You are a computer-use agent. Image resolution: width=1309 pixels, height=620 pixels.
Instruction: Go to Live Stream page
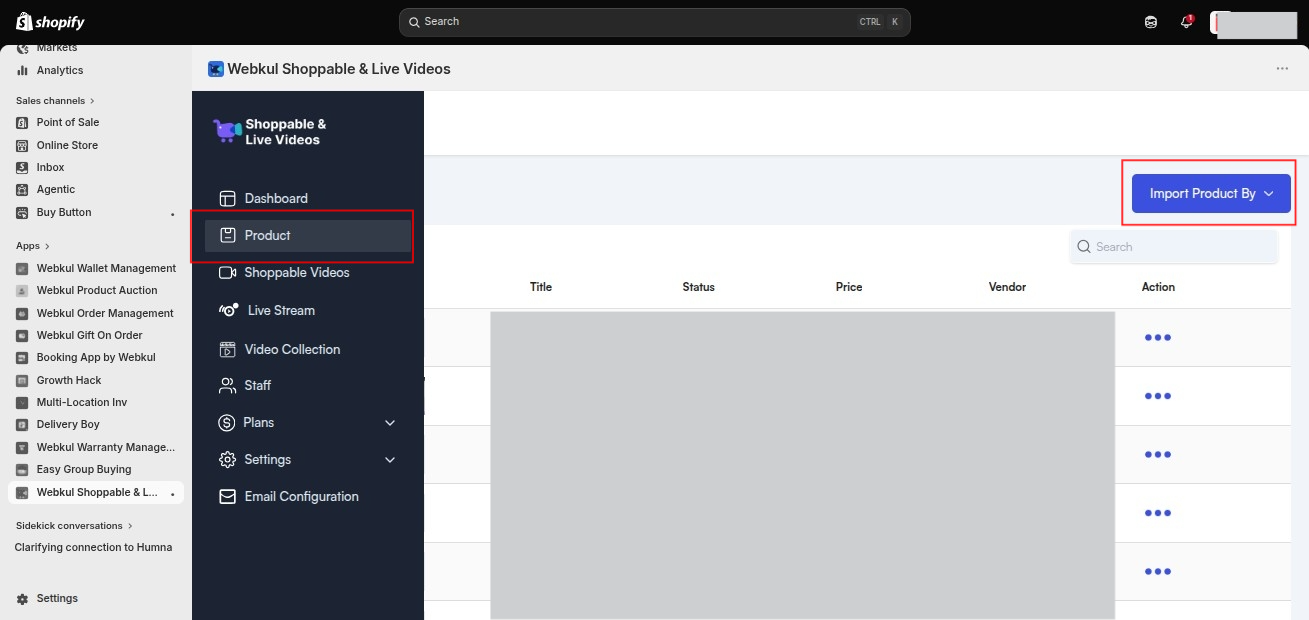tap(281, 310)
